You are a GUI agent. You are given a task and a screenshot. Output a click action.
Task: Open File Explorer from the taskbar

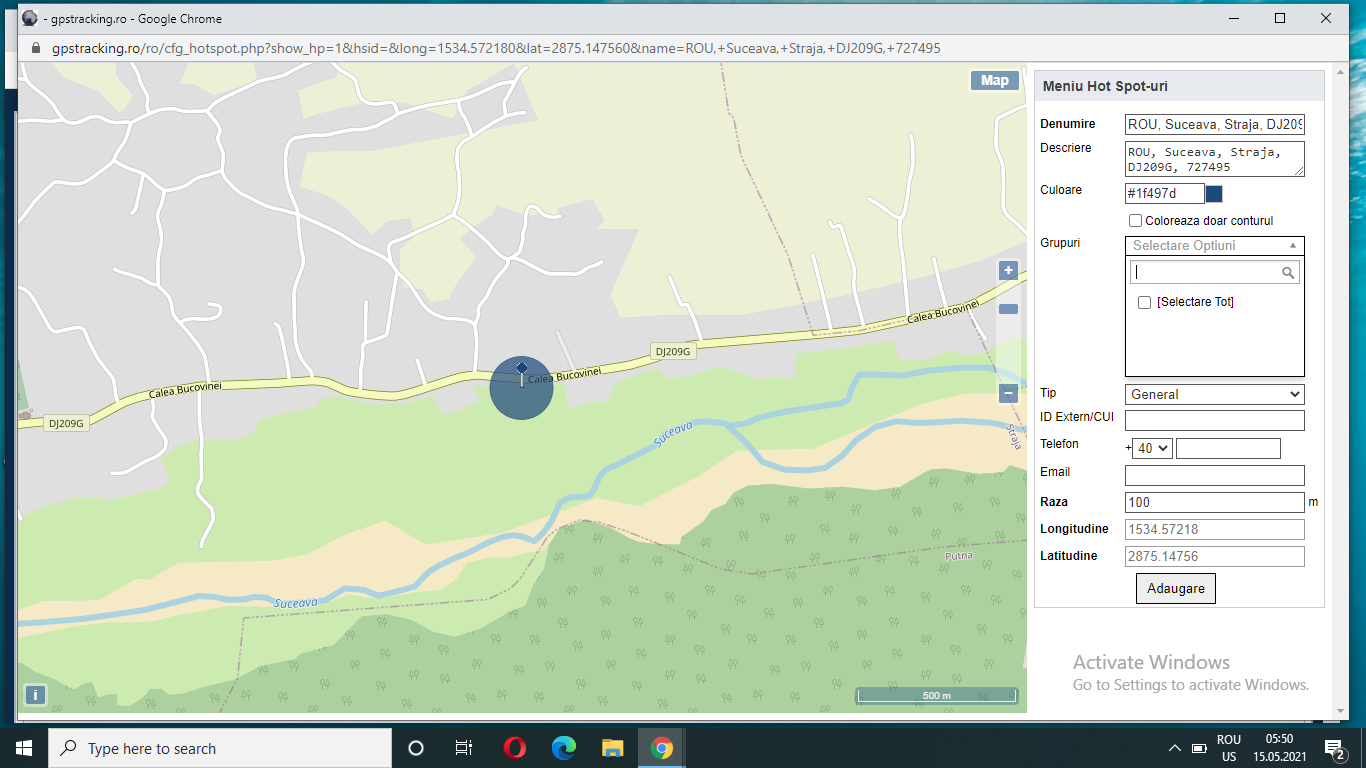coord(613,748)
